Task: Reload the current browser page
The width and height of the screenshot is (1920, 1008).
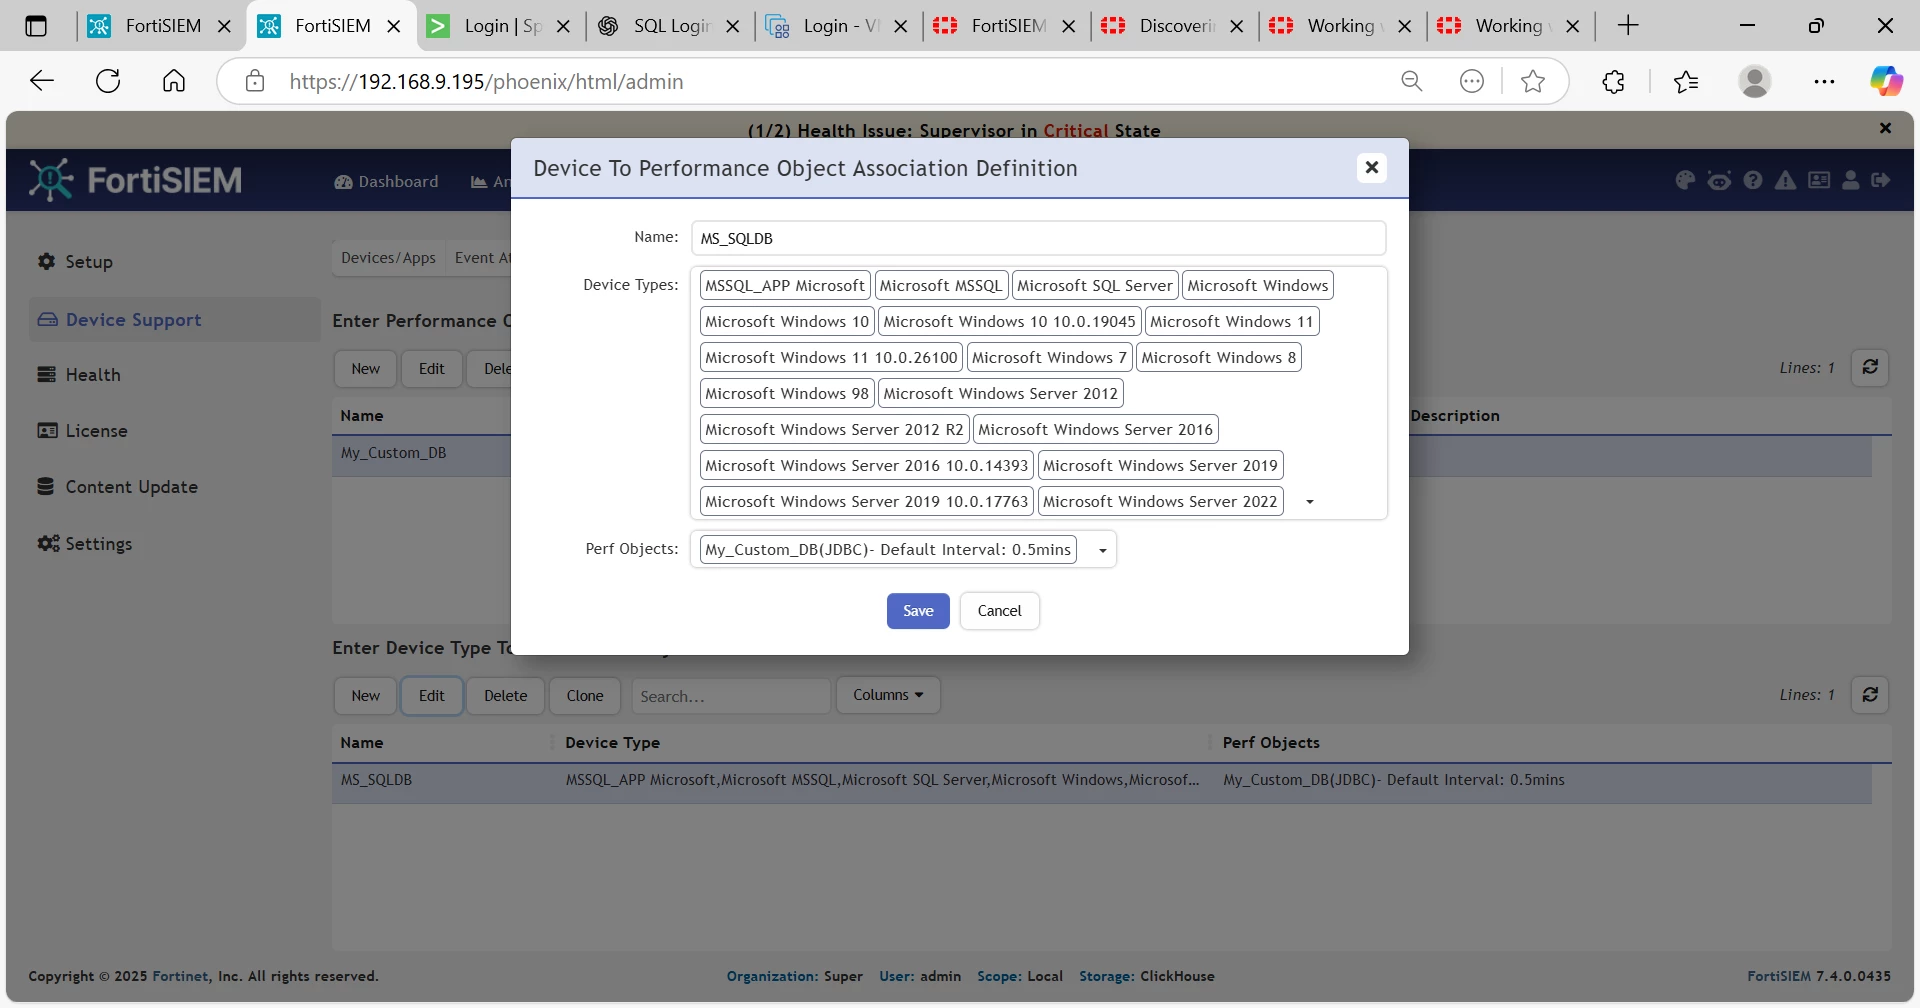Action: [108, 81]
